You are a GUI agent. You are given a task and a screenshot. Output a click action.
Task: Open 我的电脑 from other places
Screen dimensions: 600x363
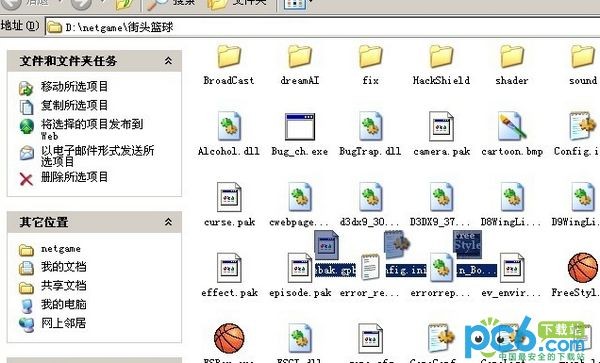pyautogui.click(x=64, y=304)
